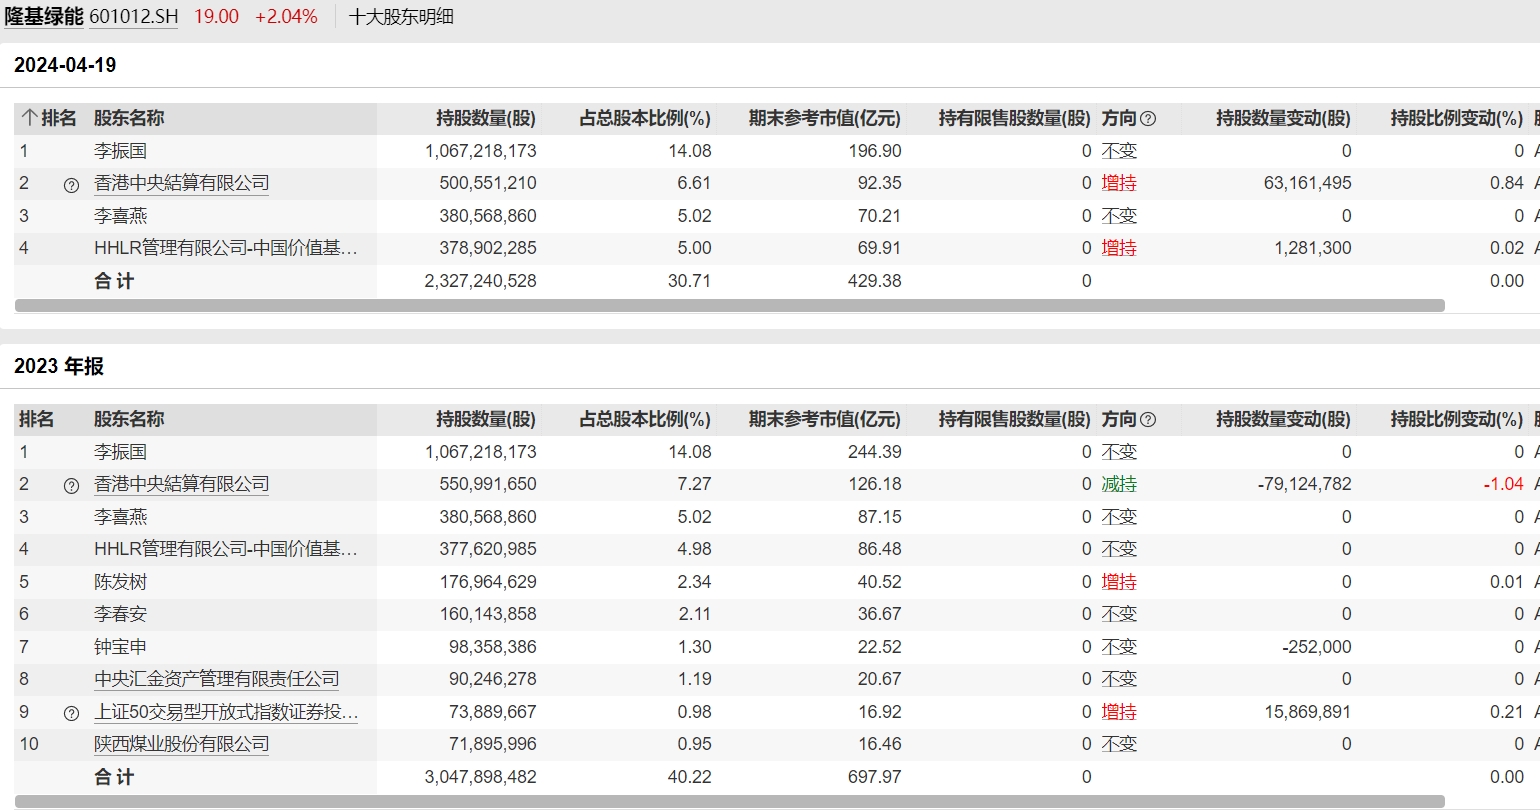Click price change +2.04%

tap(286, 16)
